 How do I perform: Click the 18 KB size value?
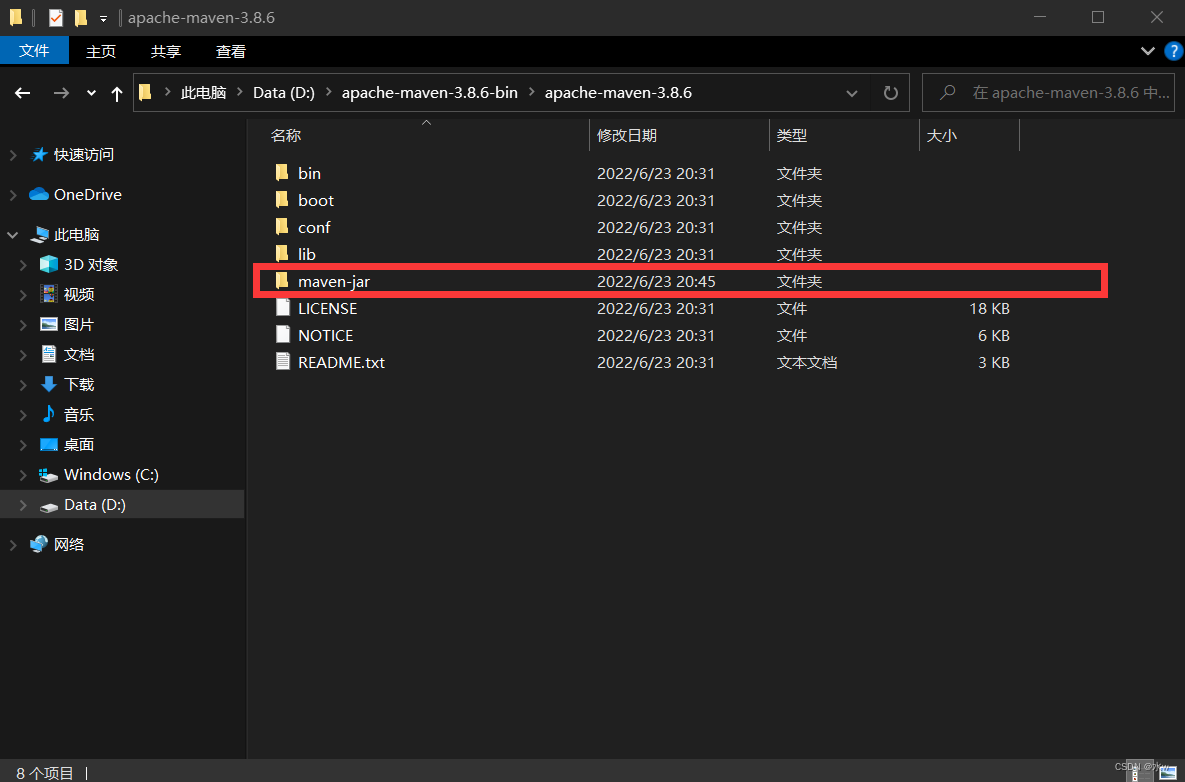click(x=989, y=308)
